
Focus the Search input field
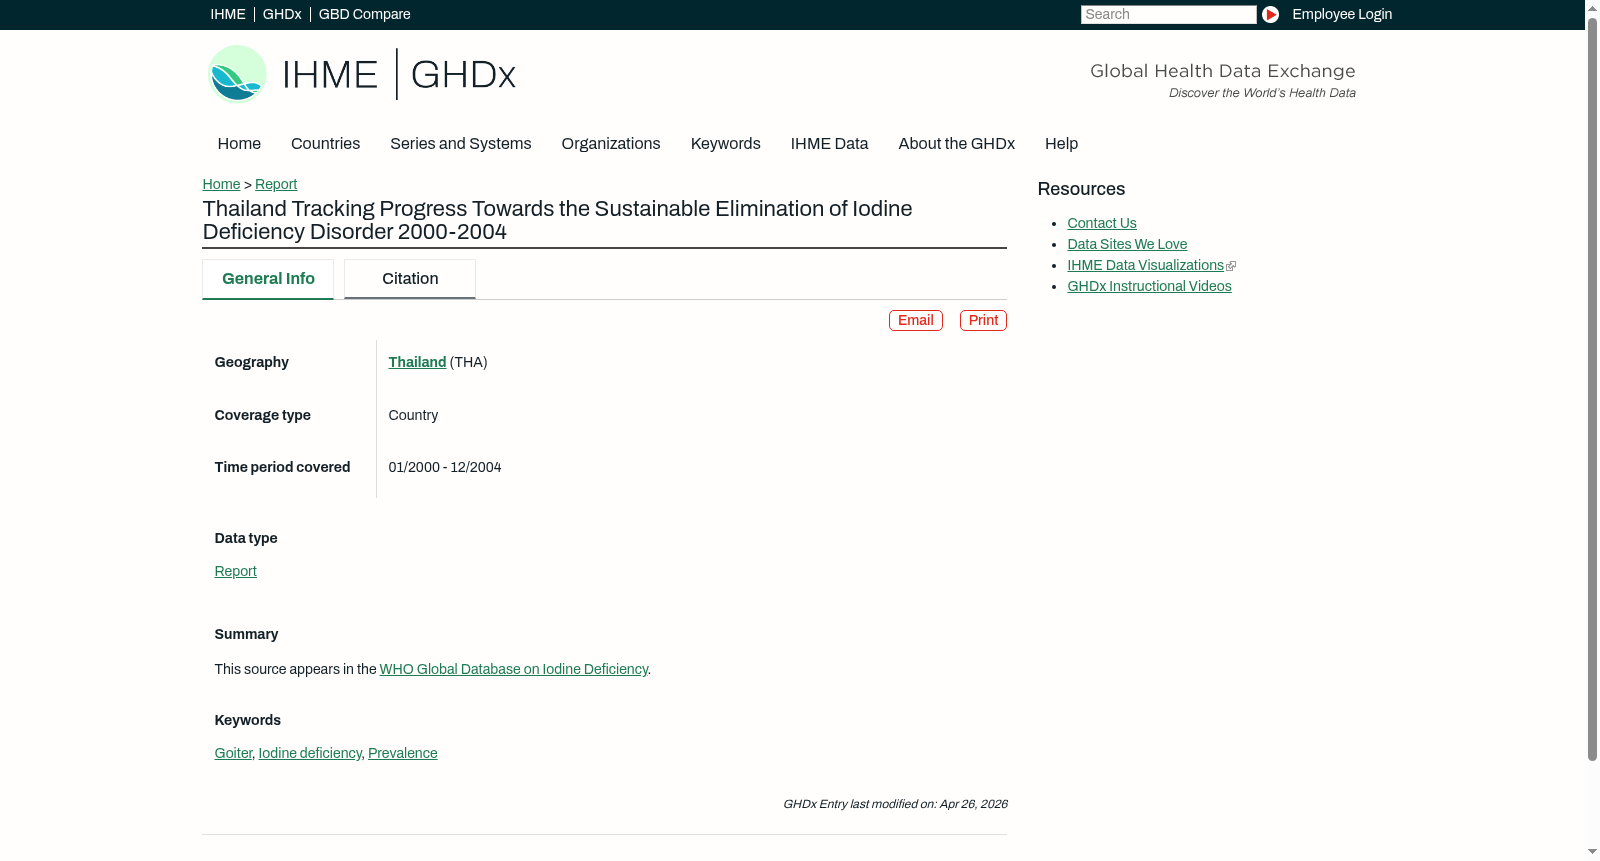pos(1168,14)
